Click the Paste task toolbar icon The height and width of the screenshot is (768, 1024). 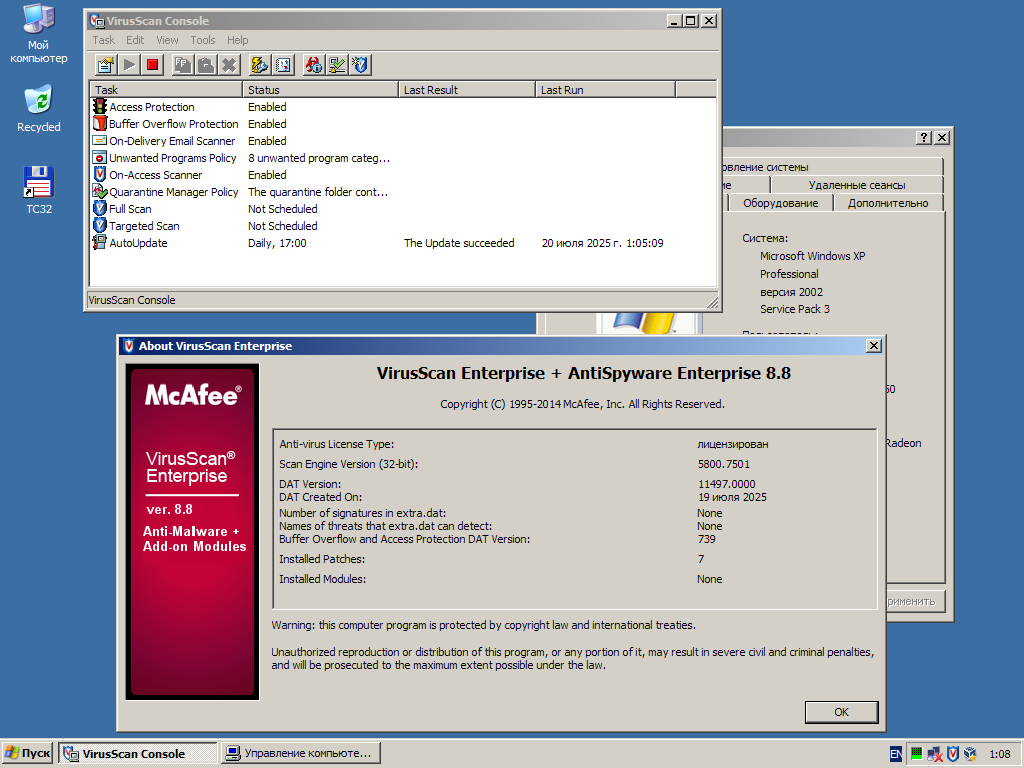point(206,65)
